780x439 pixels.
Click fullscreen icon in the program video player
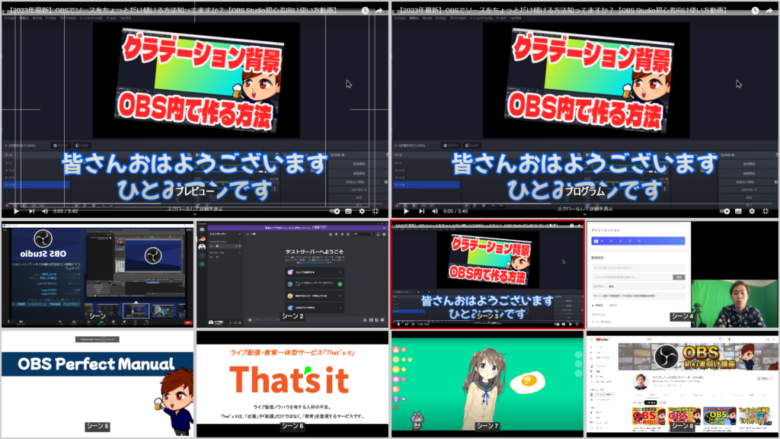(768, 211)
